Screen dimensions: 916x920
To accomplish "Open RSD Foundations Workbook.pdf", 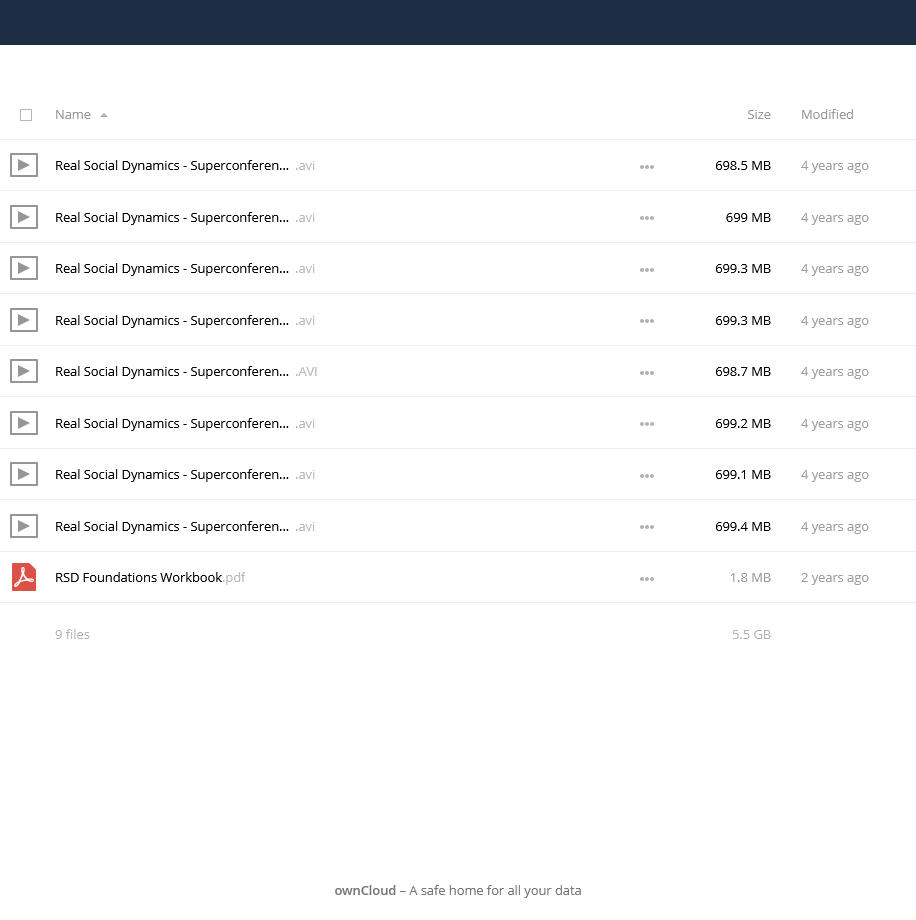I will click(x=150, y=577).
